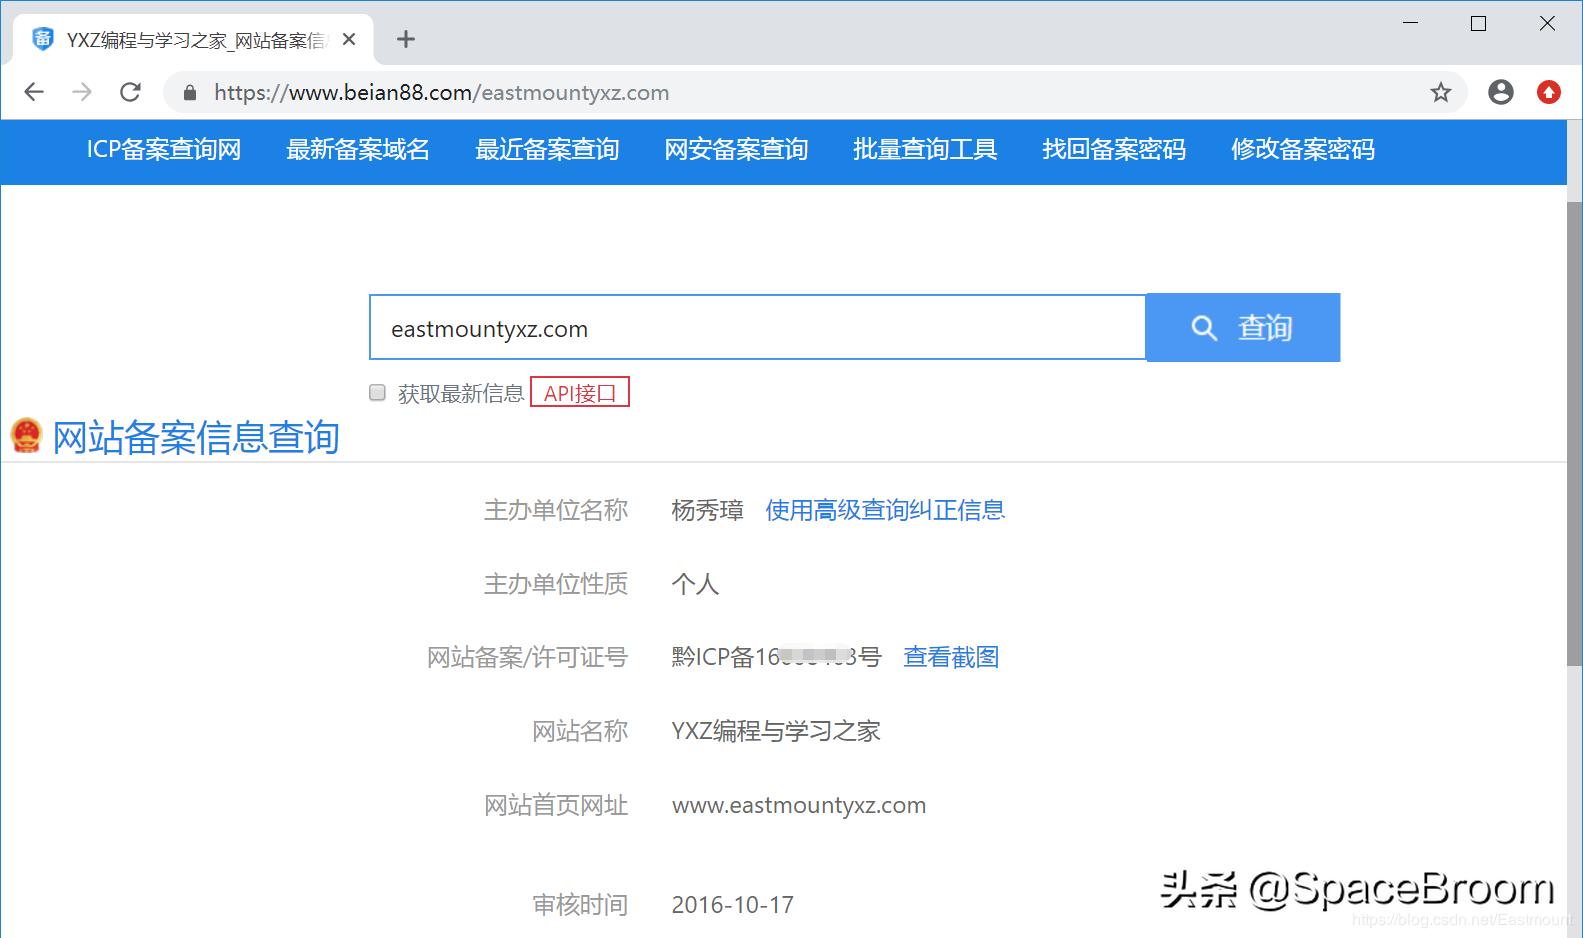The image size is (1583, 938).
Task: Maximize the browser window
Action: coord(1479,23)
